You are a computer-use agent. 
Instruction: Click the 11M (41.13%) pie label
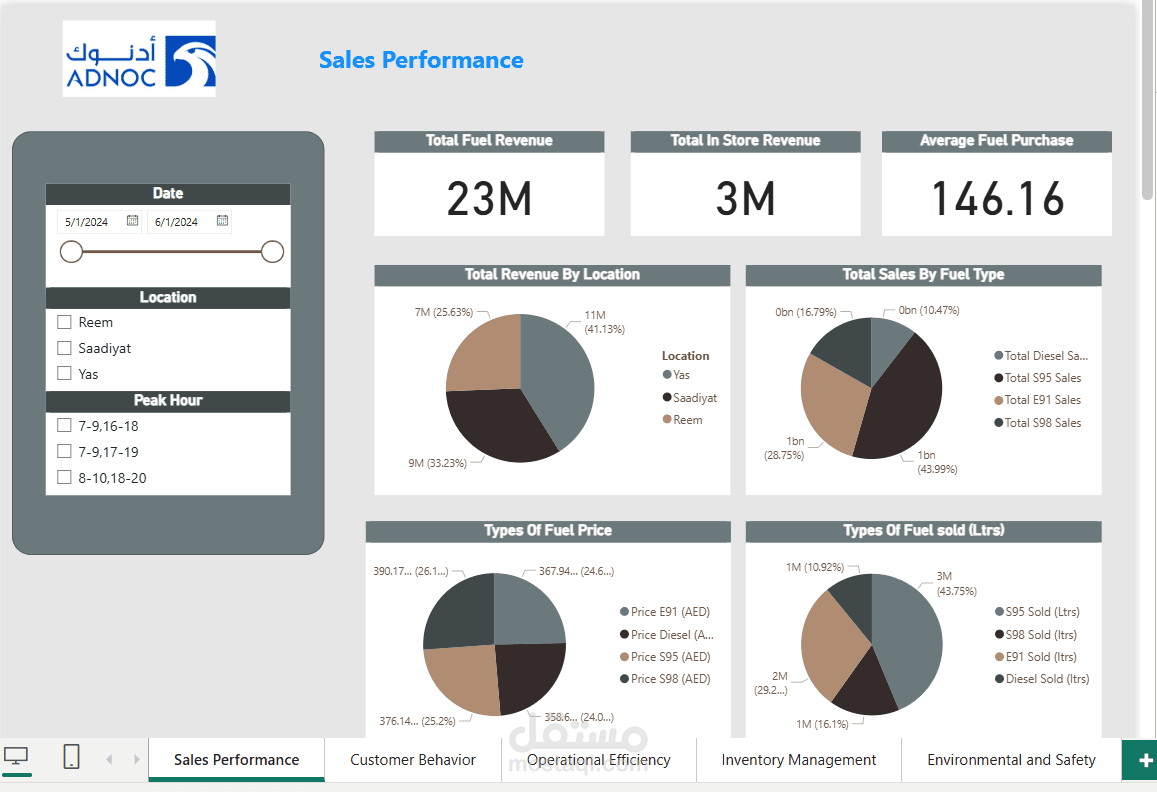point(604,322)
